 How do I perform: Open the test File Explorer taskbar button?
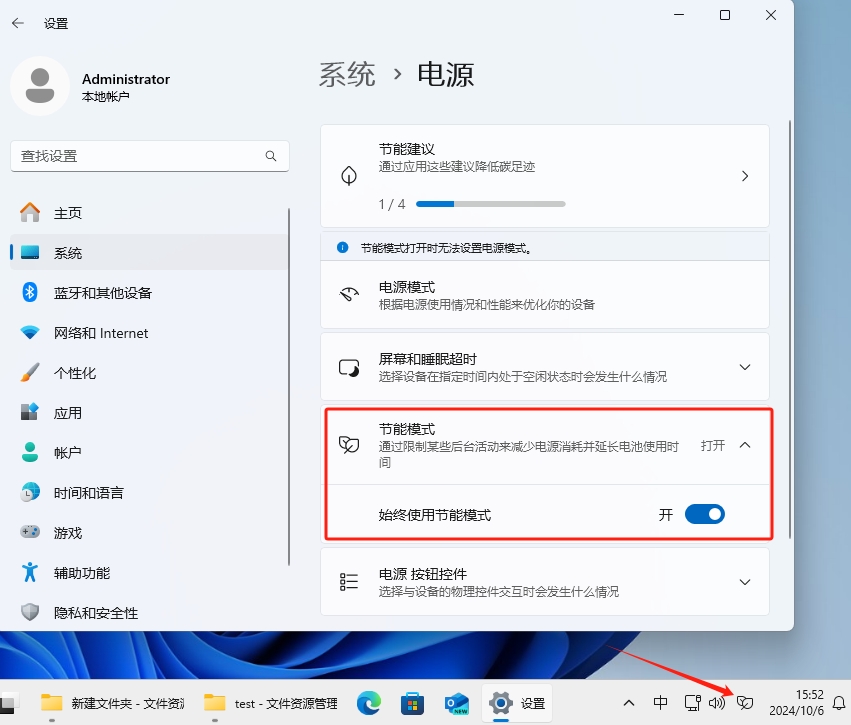click(x=271, y=703)
